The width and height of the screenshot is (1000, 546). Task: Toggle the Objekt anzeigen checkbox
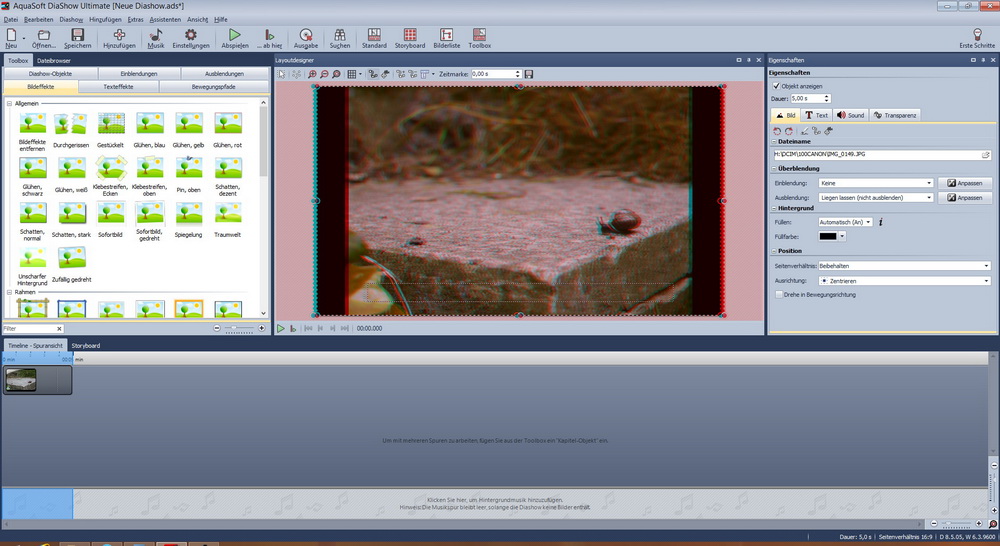(x=778, y=86)
